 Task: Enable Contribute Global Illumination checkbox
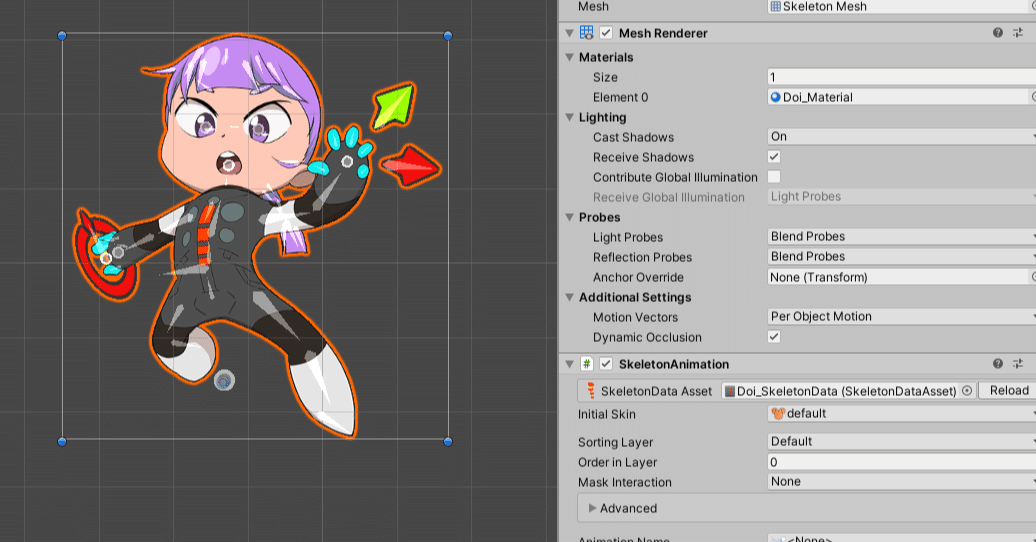point(774,176)
